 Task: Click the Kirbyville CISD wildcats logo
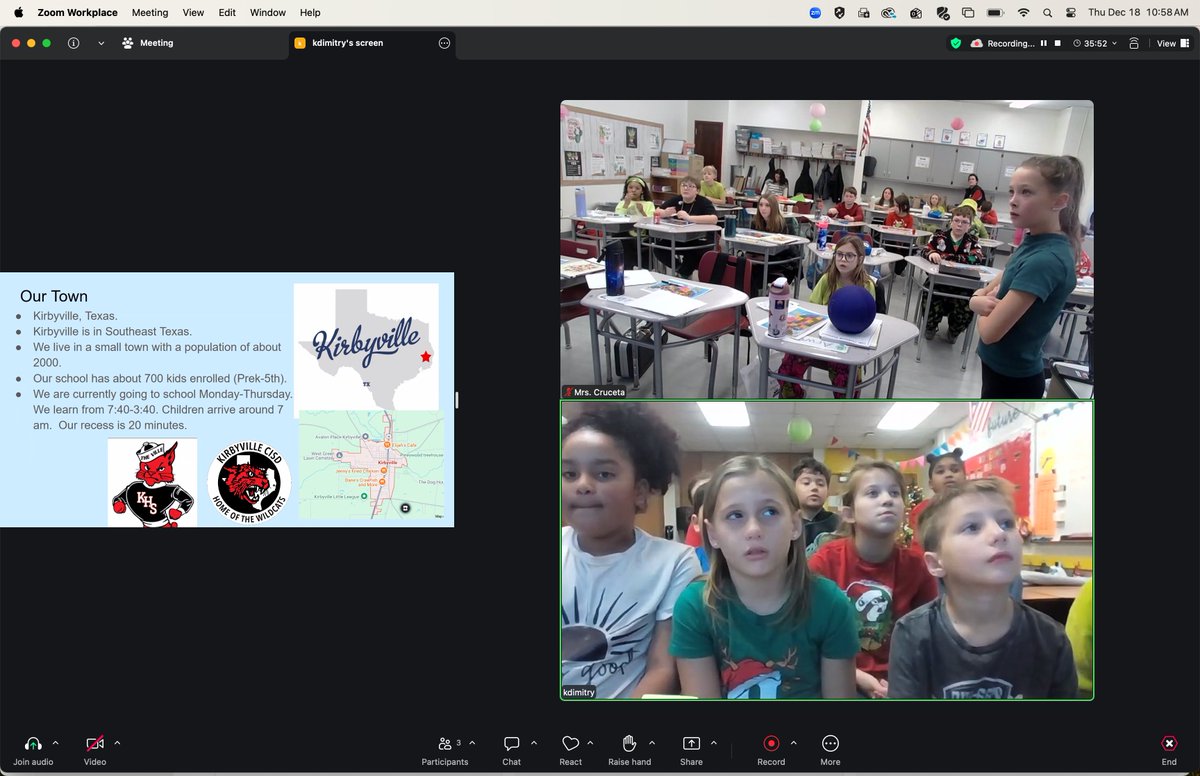click(x=249, y=483)
